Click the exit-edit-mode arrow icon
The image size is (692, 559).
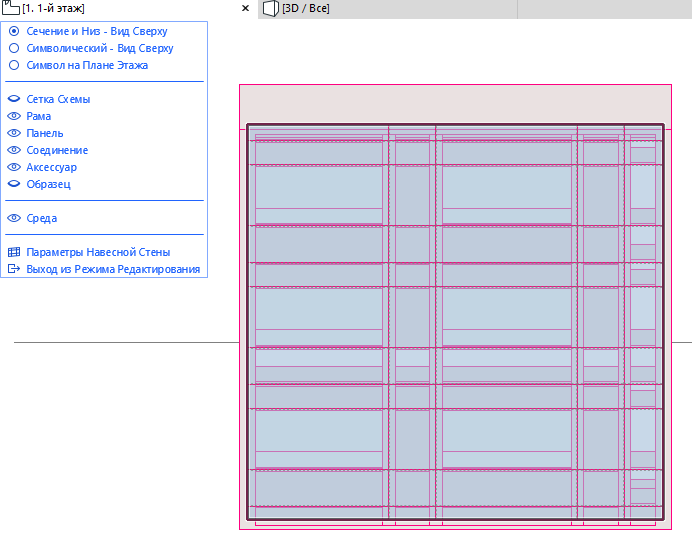[14, 269]
